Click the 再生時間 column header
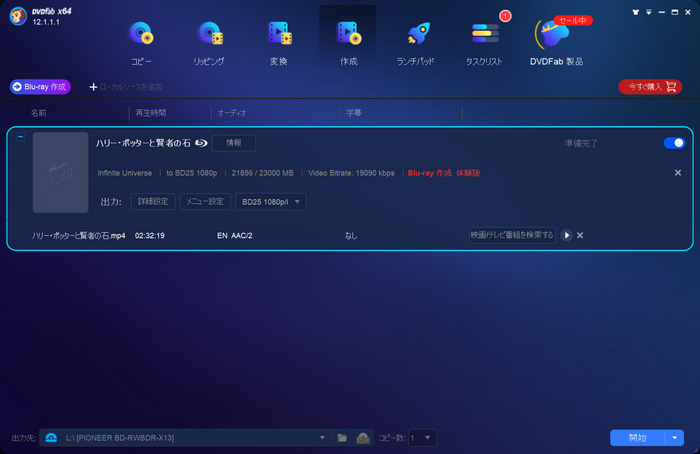 pos(151,113)
